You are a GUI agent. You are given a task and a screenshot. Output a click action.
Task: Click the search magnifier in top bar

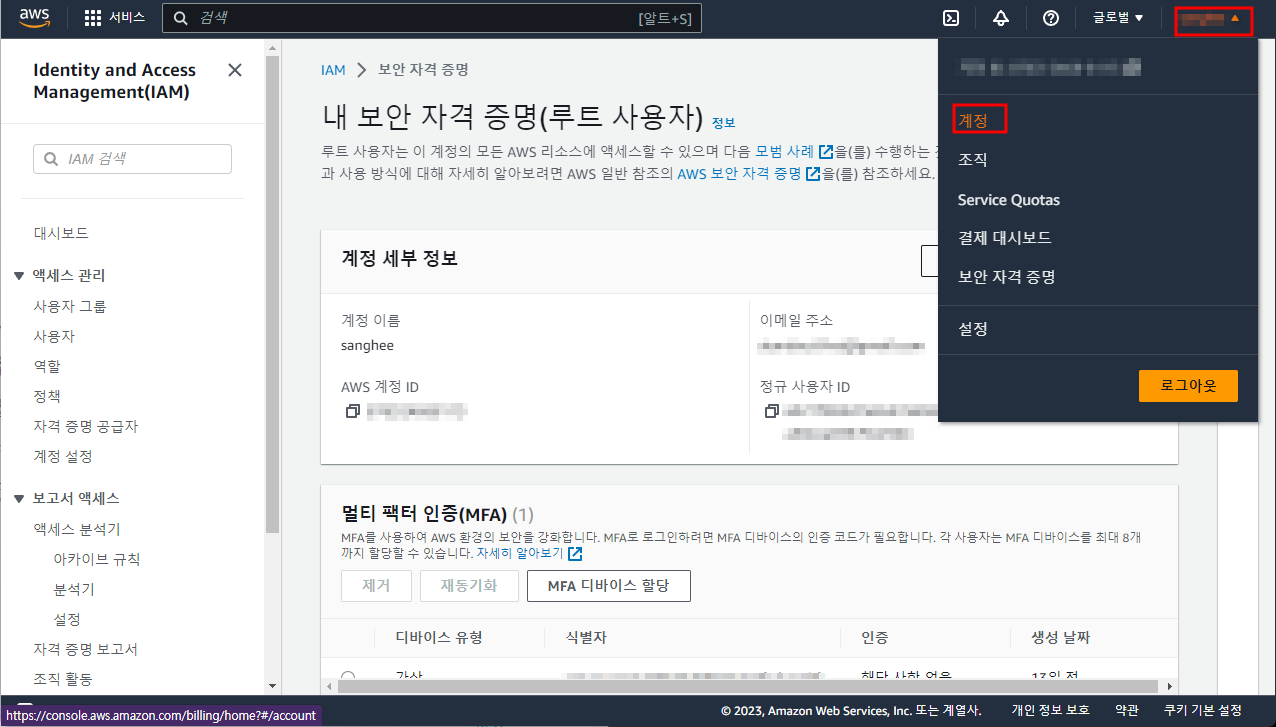click(x=181, y=18)
